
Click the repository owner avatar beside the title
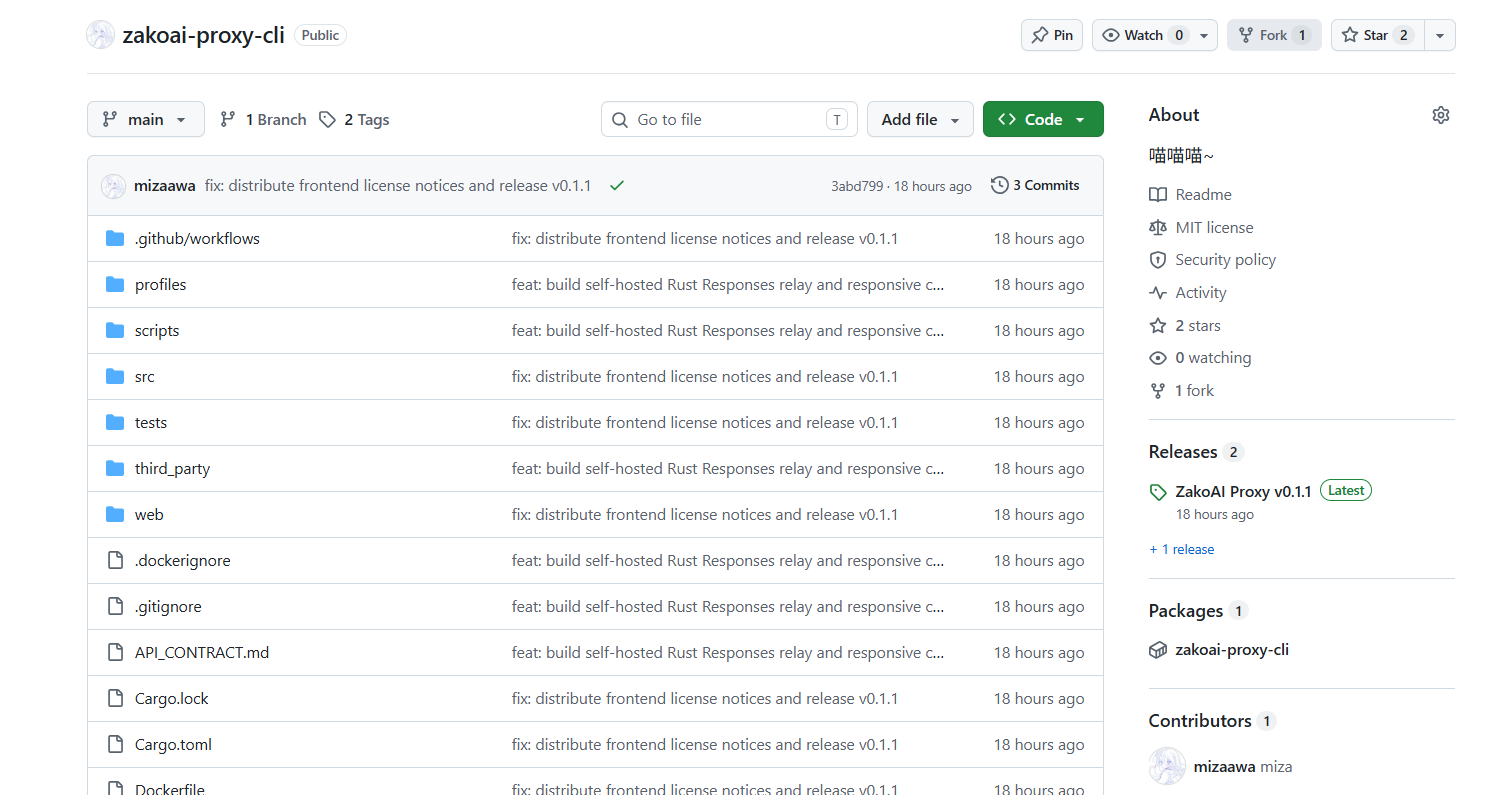coord(100,35)
